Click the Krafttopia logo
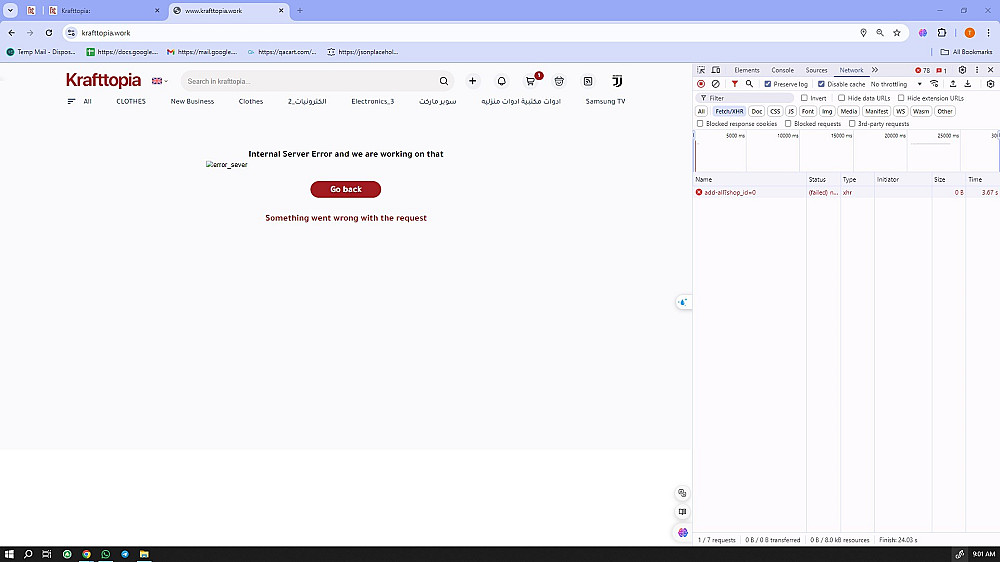The image size is (1000, 562). pyautogui.click(x=103, y=80)
